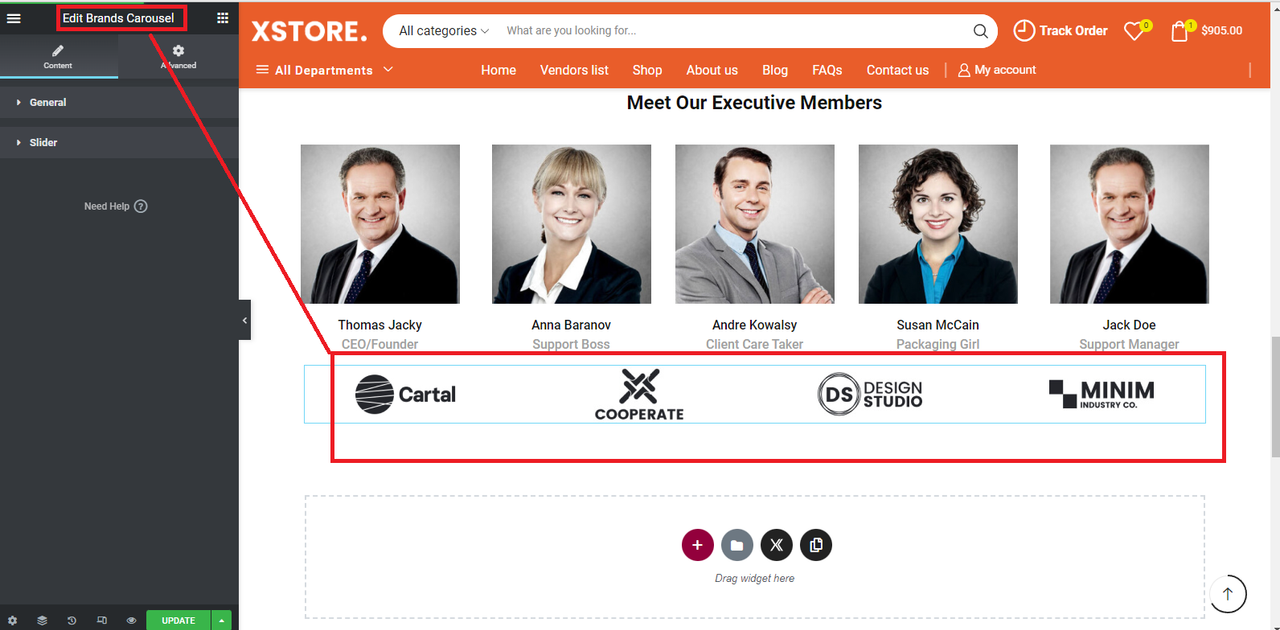Screen dimensions: 1280x630
Task: Toggle the Preview Changes eye icon
Action: tap(131, 620)
